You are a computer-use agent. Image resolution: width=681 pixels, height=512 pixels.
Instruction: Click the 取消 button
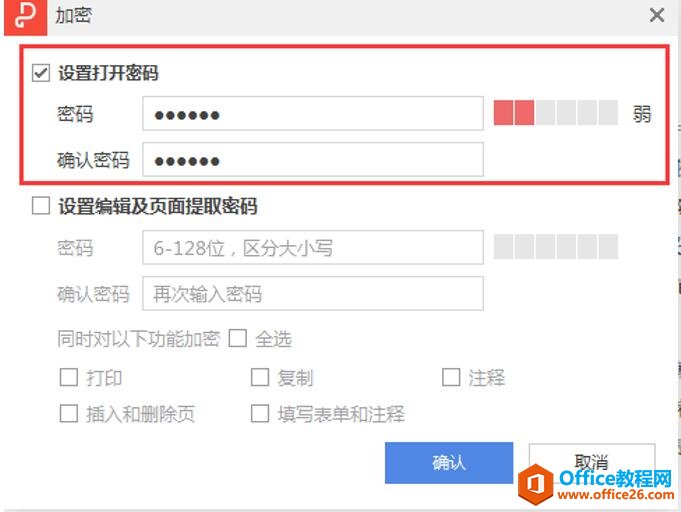pos(592,463)
